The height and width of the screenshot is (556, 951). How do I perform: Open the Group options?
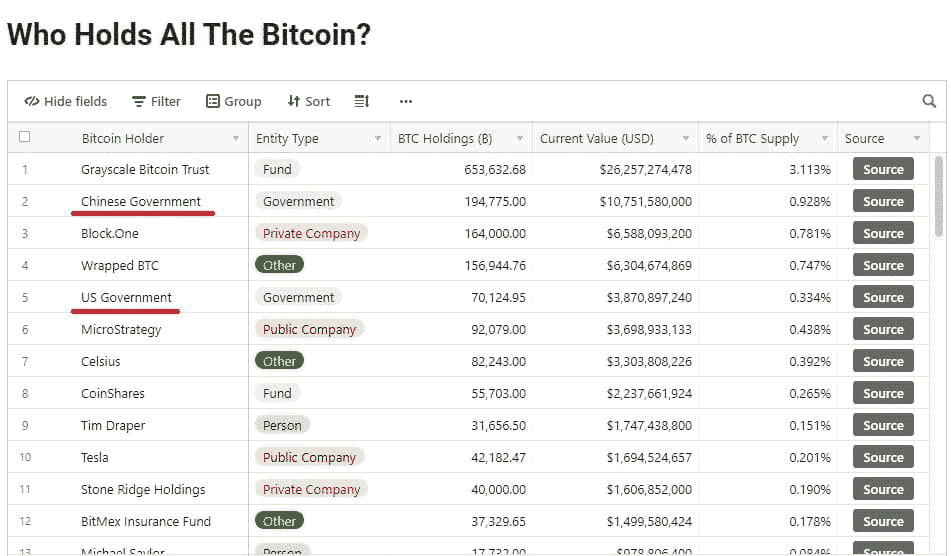(234, 101)
